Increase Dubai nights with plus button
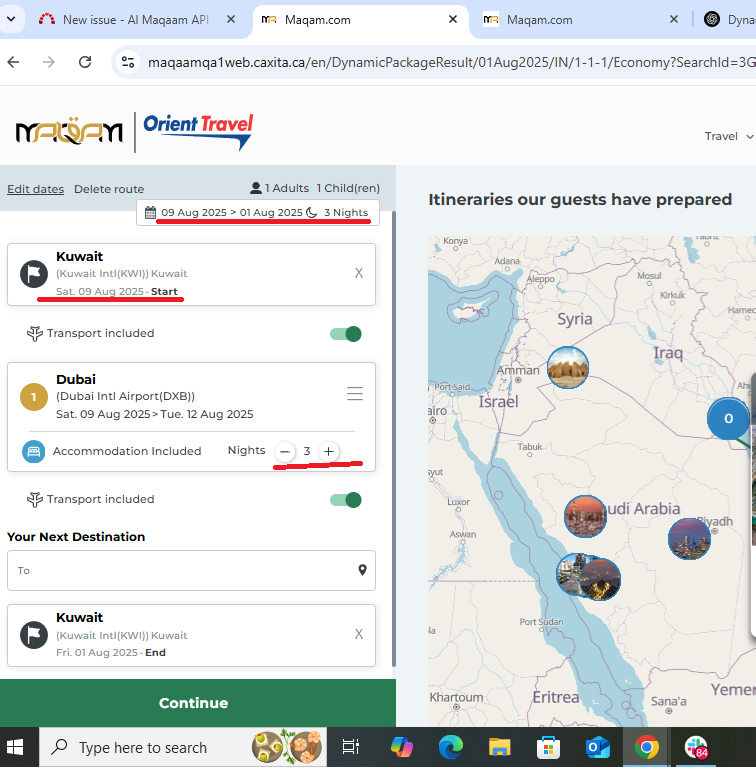 click(328, 452)
